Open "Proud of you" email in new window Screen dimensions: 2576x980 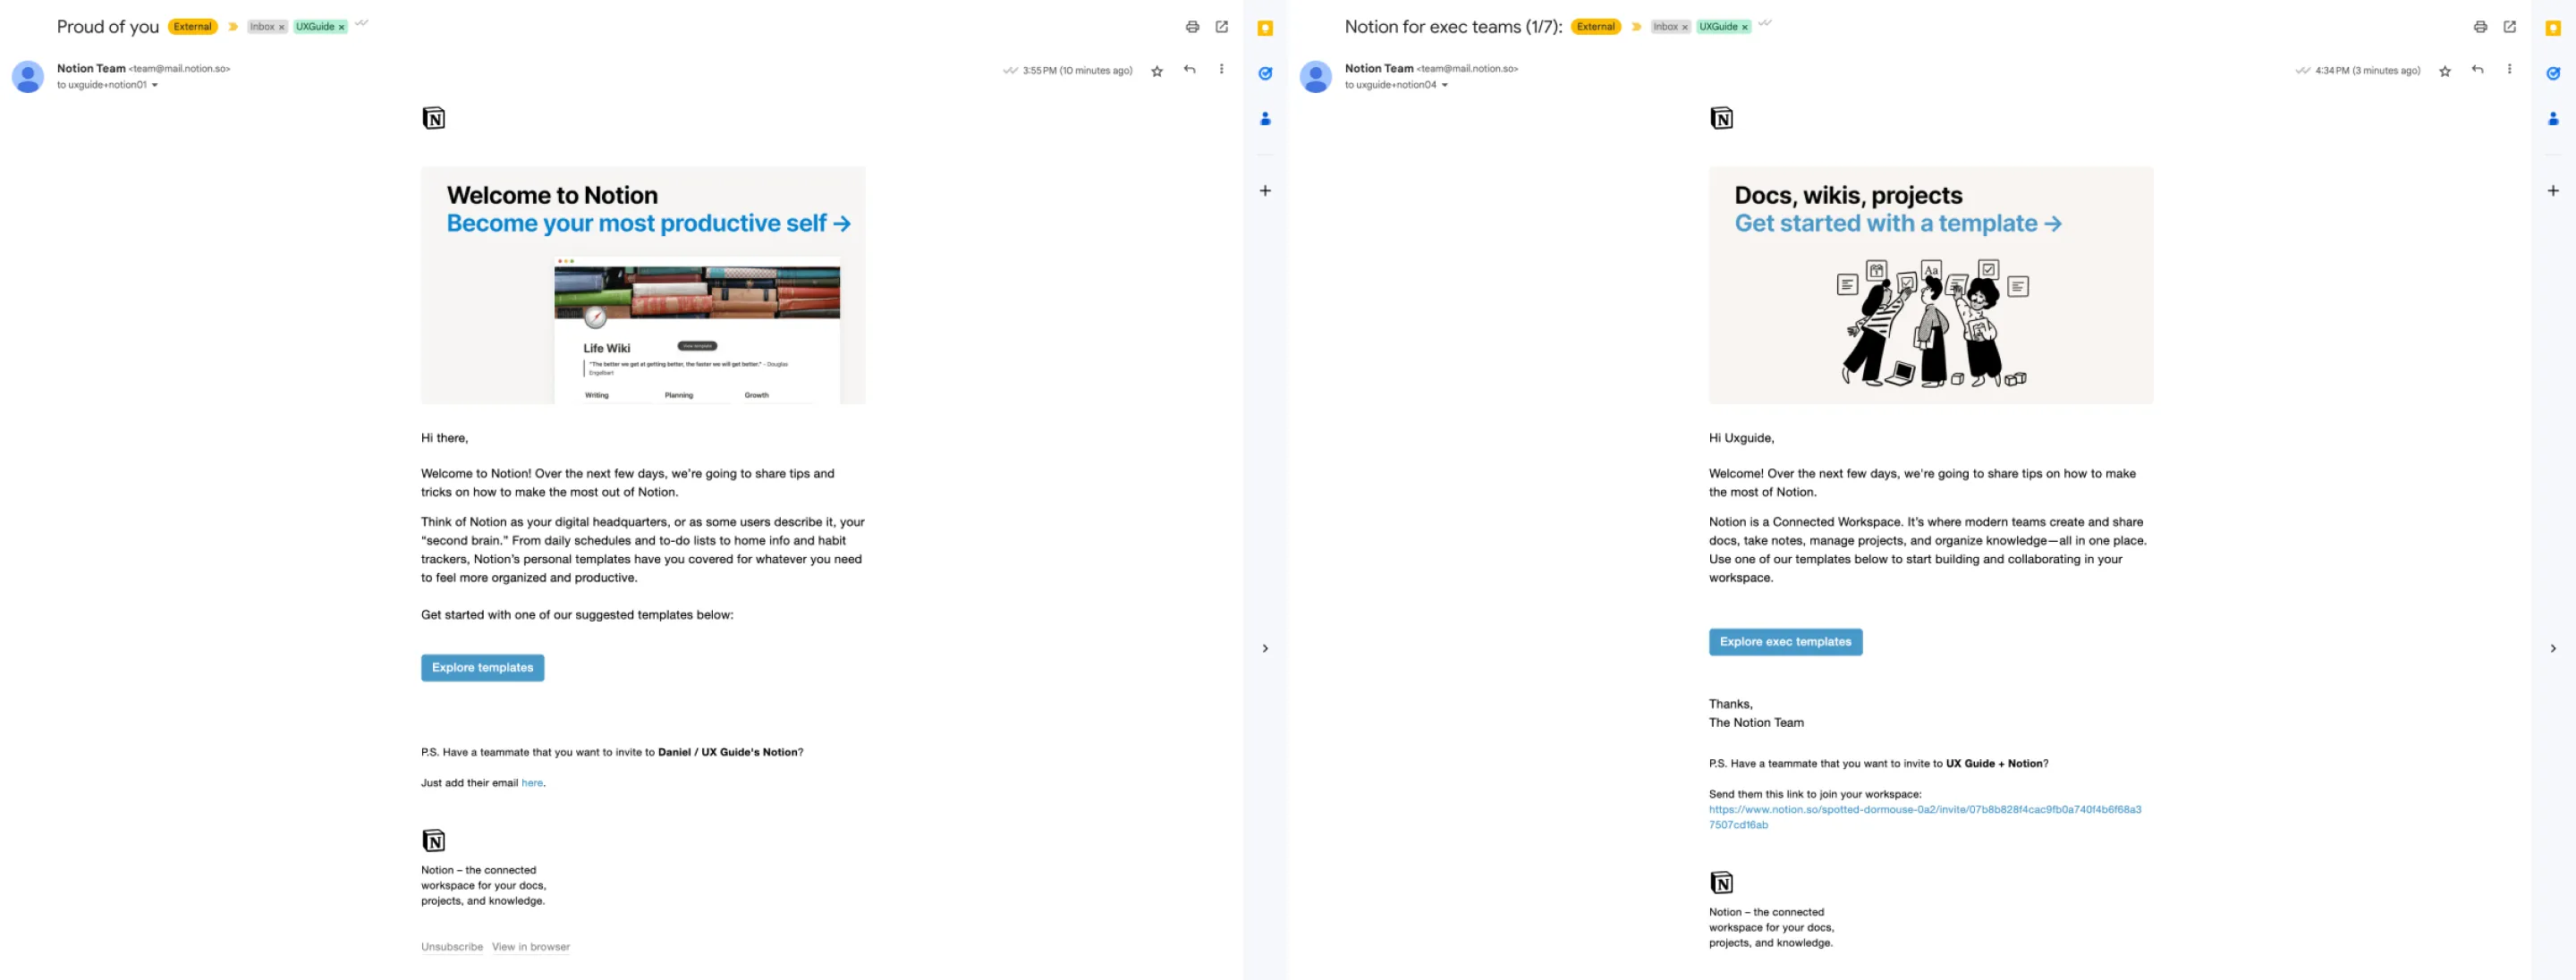coord(1221,27)
